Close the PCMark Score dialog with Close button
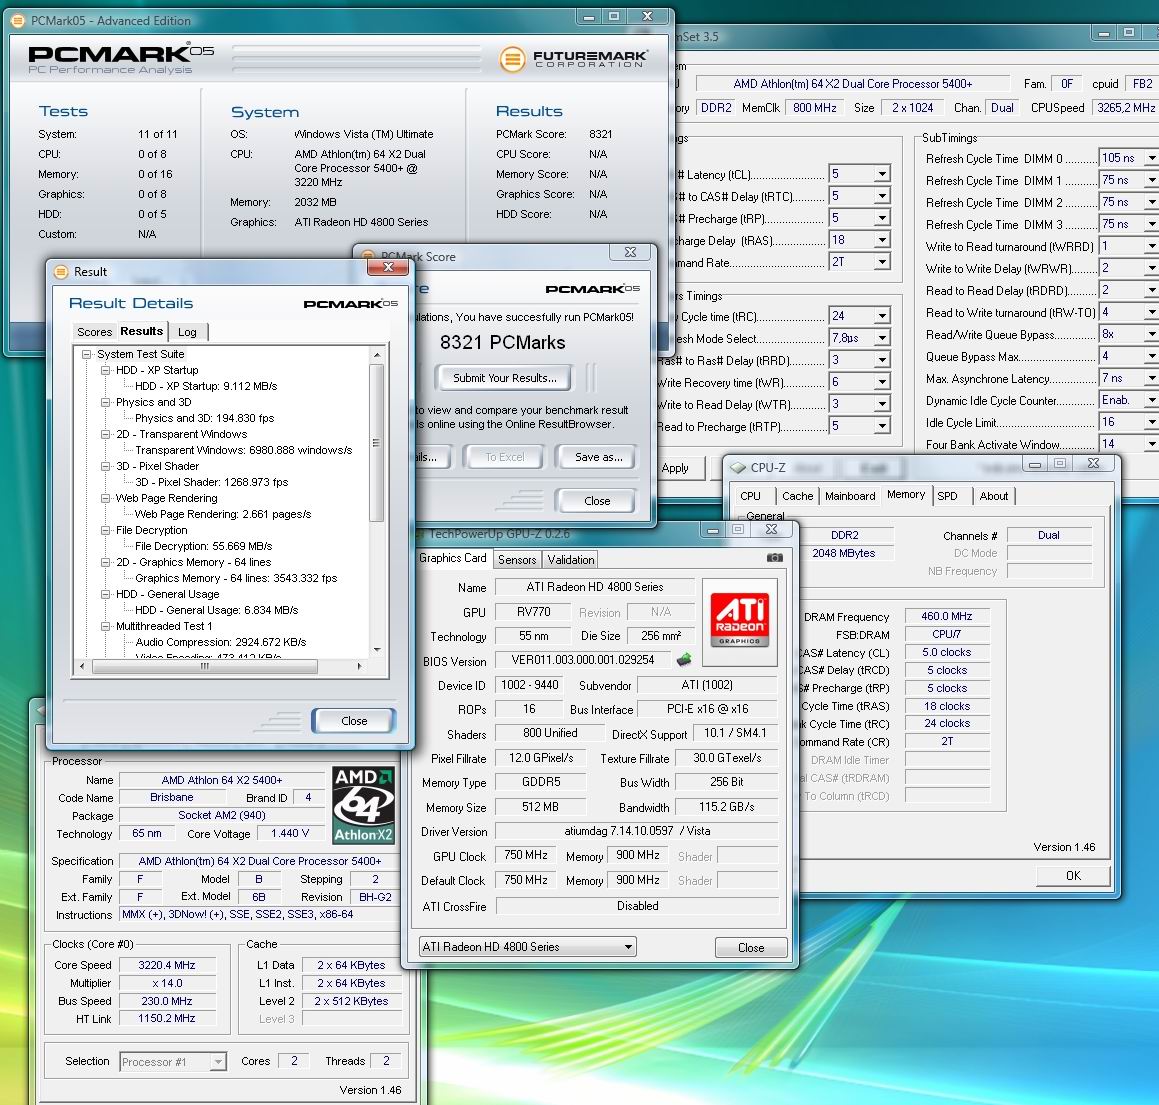This screenshot has width=1159, height=1105. [597, 500]
